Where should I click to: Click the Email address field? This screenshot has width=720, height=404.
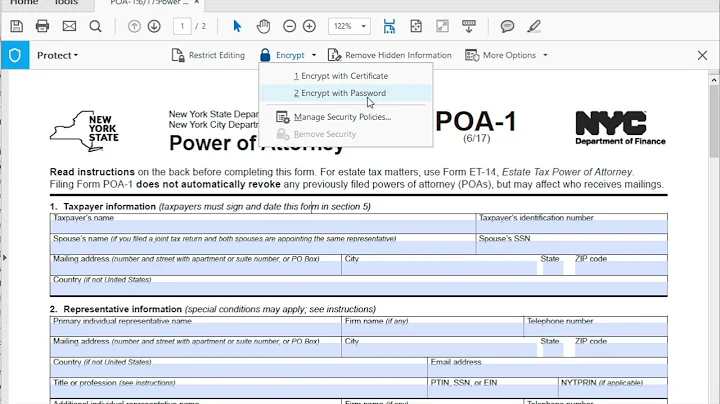click(x=547, y=371)
